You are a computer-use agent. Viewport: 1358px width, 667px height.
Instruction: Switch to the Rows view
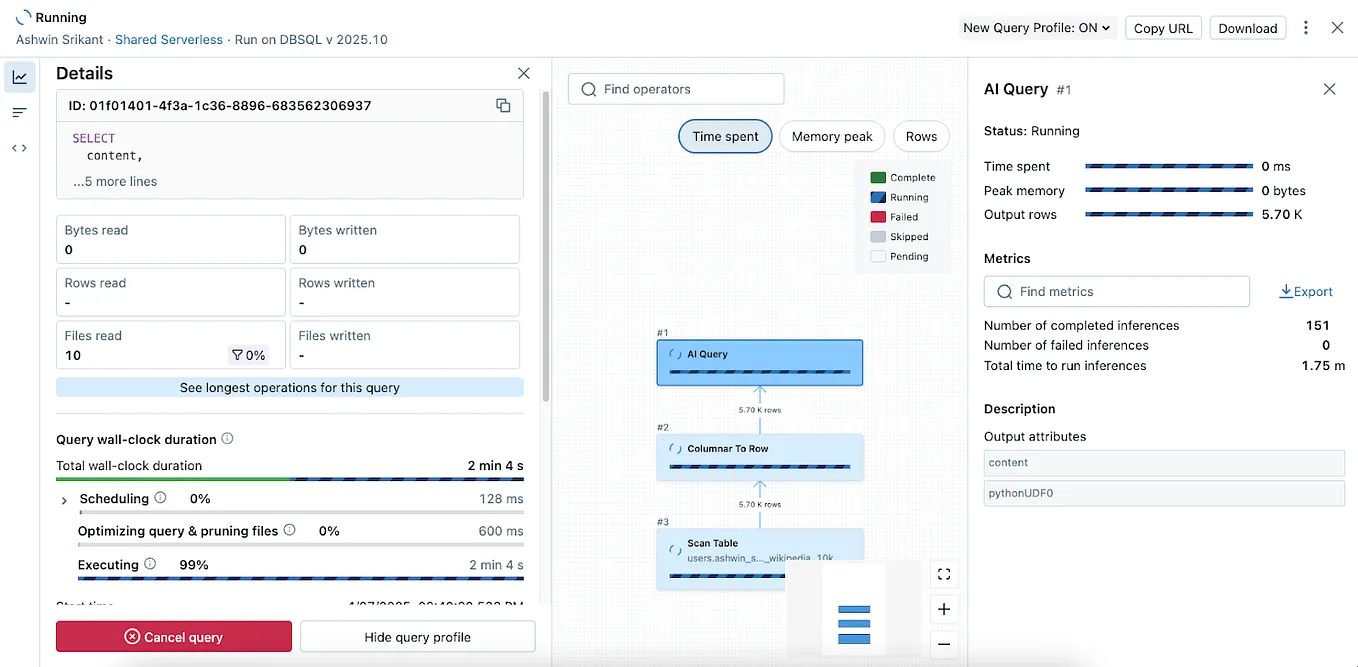[920, 136]
